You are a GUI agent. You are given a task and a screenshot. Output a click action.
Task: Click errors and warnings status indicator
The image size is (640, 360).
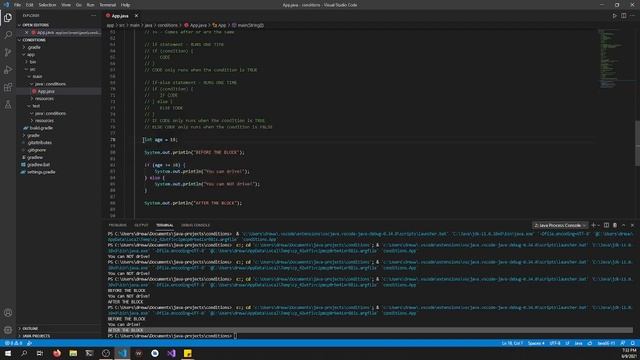pos(13,343)
